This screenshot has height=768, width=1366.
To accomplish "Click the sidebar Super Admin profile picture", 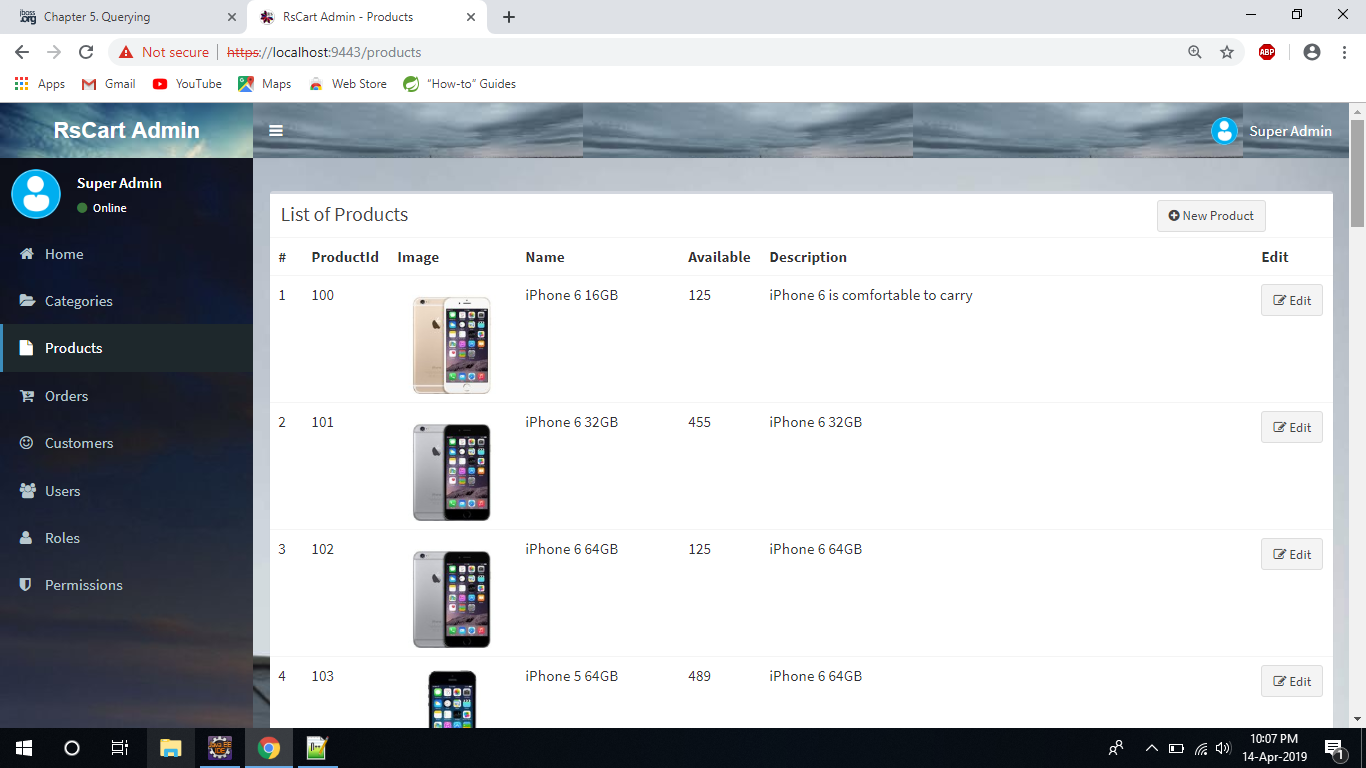I will 36,194.
